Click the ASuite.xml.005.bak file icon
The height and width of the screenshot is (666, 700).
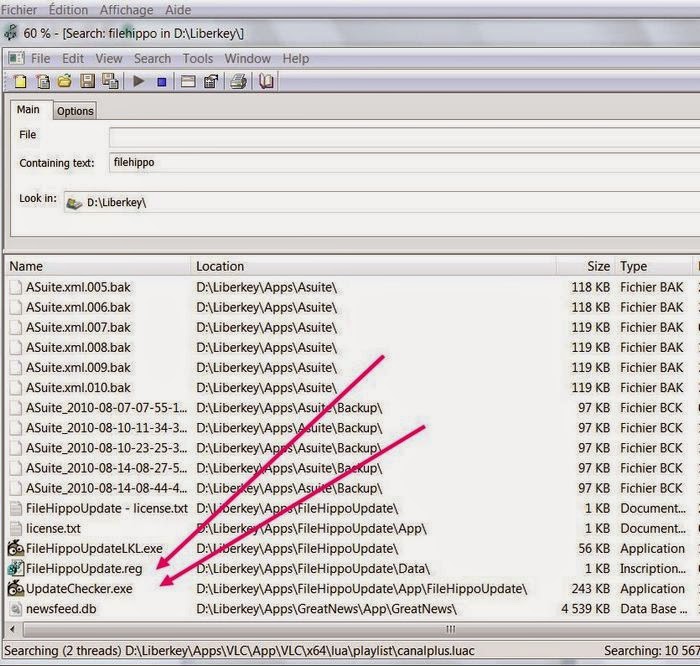point(16,287)
